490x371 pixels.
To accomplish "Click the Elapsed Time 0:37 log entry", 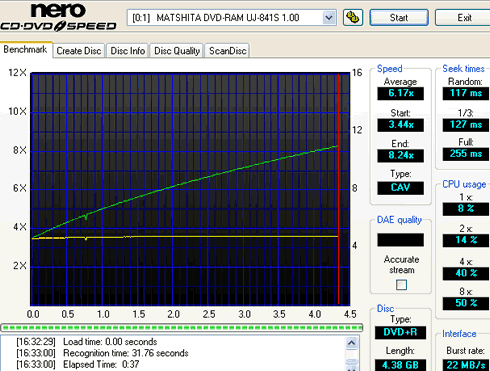I will [x=78, y=365].
